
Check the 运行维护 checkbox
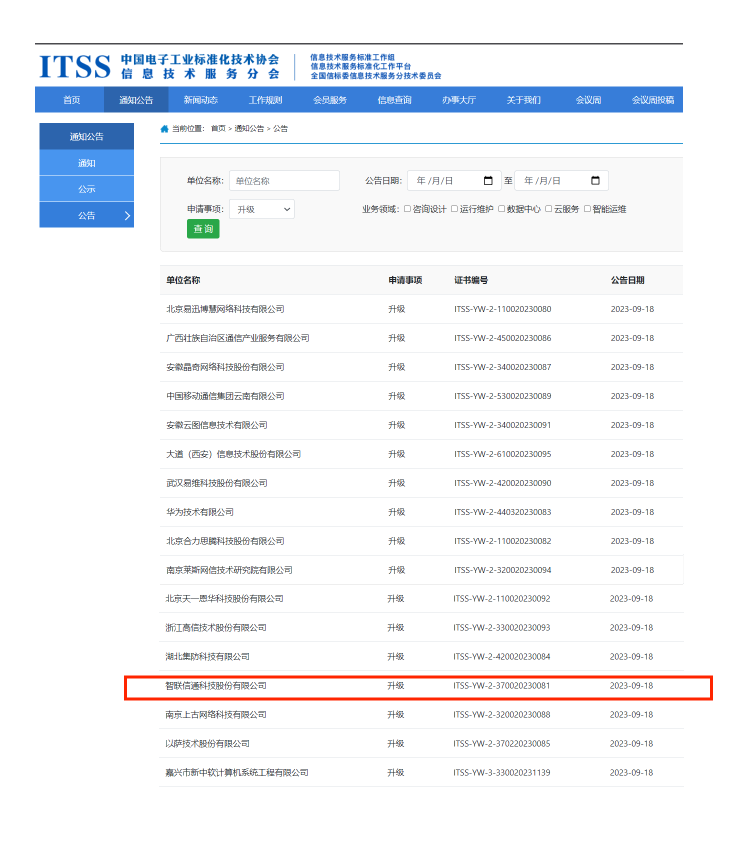[454, 209]
